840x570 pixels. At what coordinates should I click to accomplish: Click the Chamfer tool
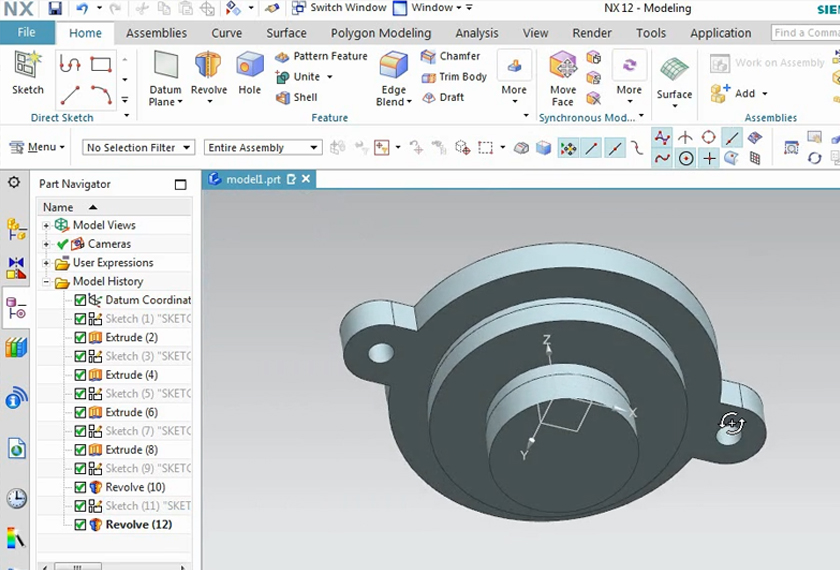451,56
